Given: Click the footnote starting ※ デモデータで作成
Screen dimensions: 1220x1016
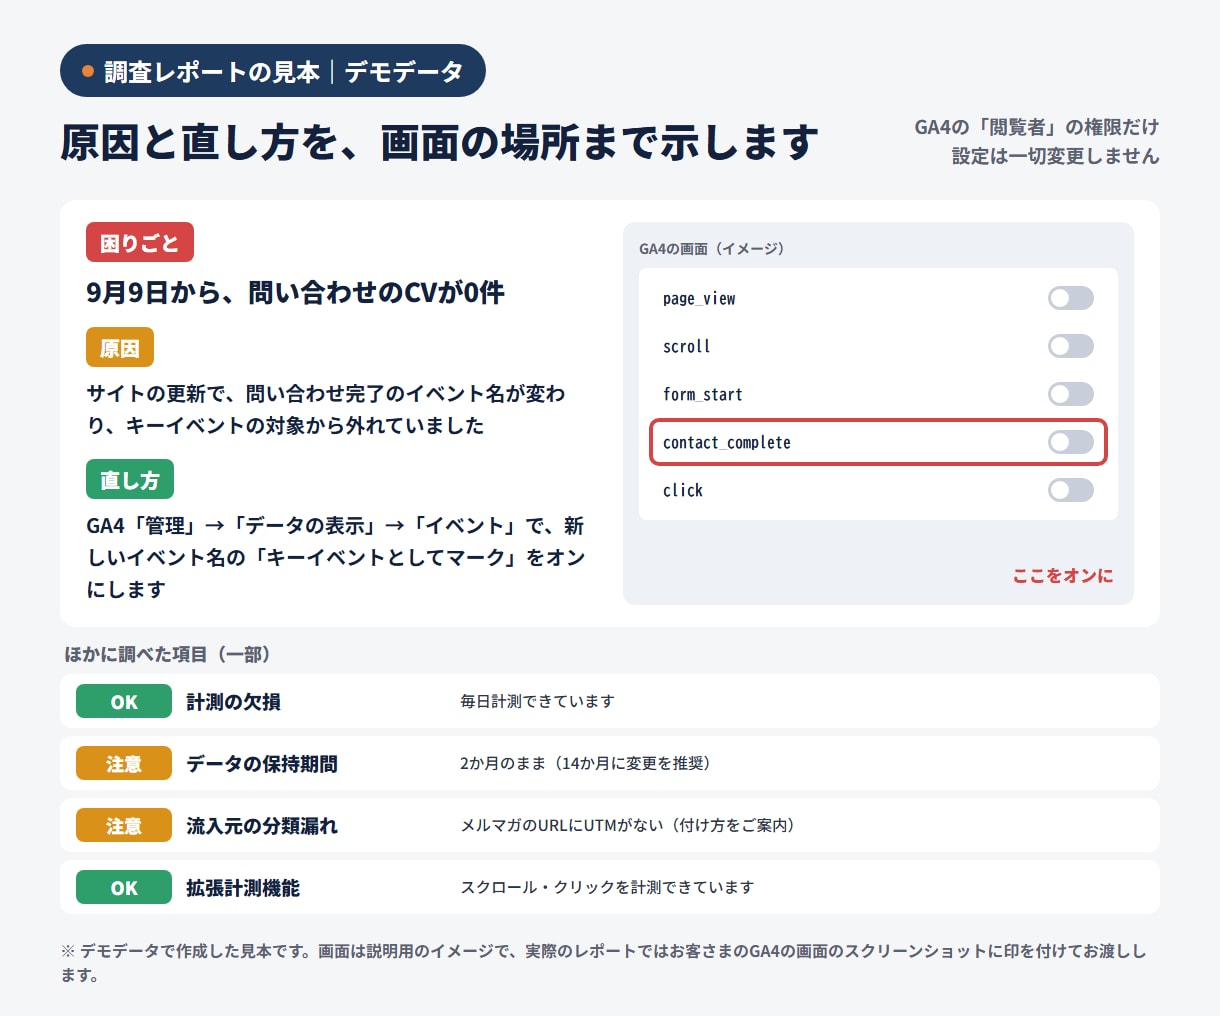Looking at the screenshot, I should pyautogui.click(x=603, y=962).
